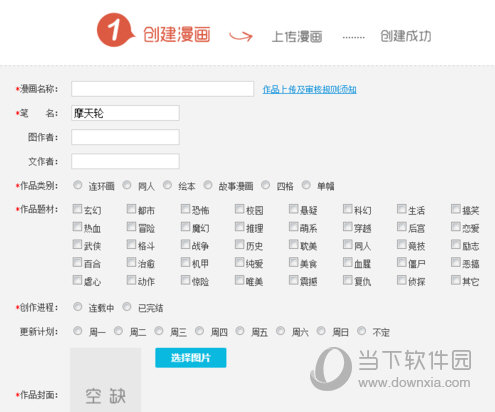Tick the 校园 genre checkbox
495x412 pixels.
[x=239, y=209]
